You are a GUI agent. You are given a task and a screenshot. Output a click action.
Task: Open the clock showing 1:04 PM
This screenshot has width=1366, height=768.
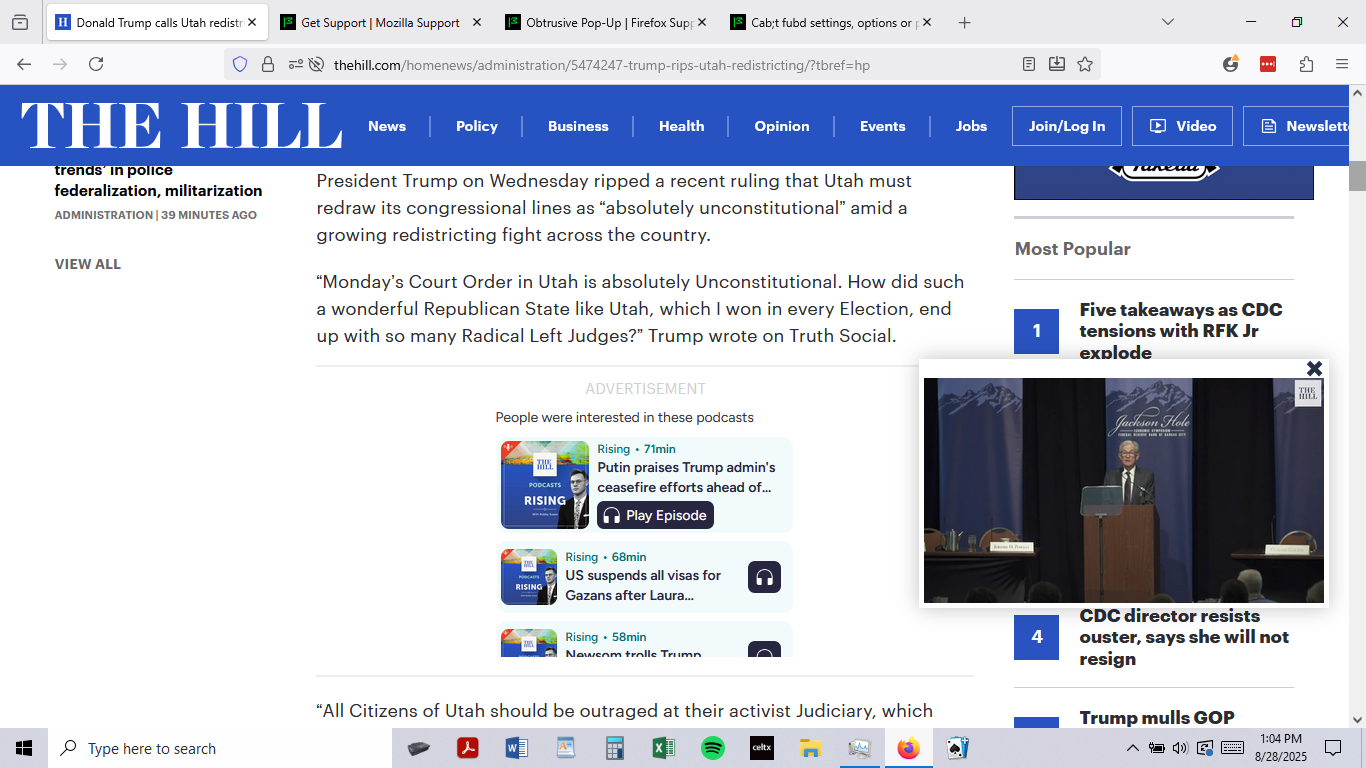1281,748
